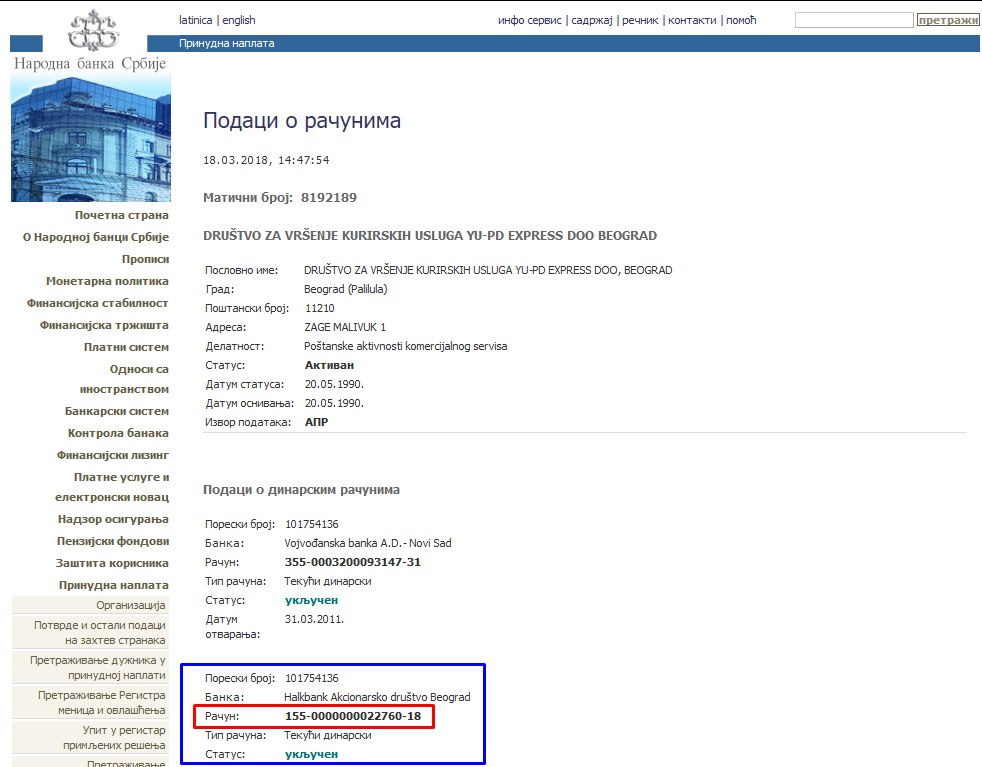Image resolution: width=982 pixels, height=767 pixels.
Task: Open Потврде и остали подаци на захтев странака
Action: (100, 632)
